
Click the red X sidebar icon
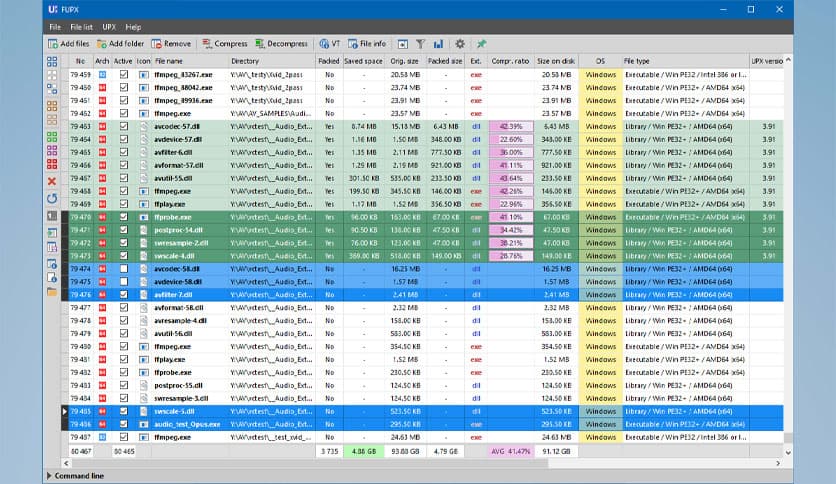[x=52, y=181]
